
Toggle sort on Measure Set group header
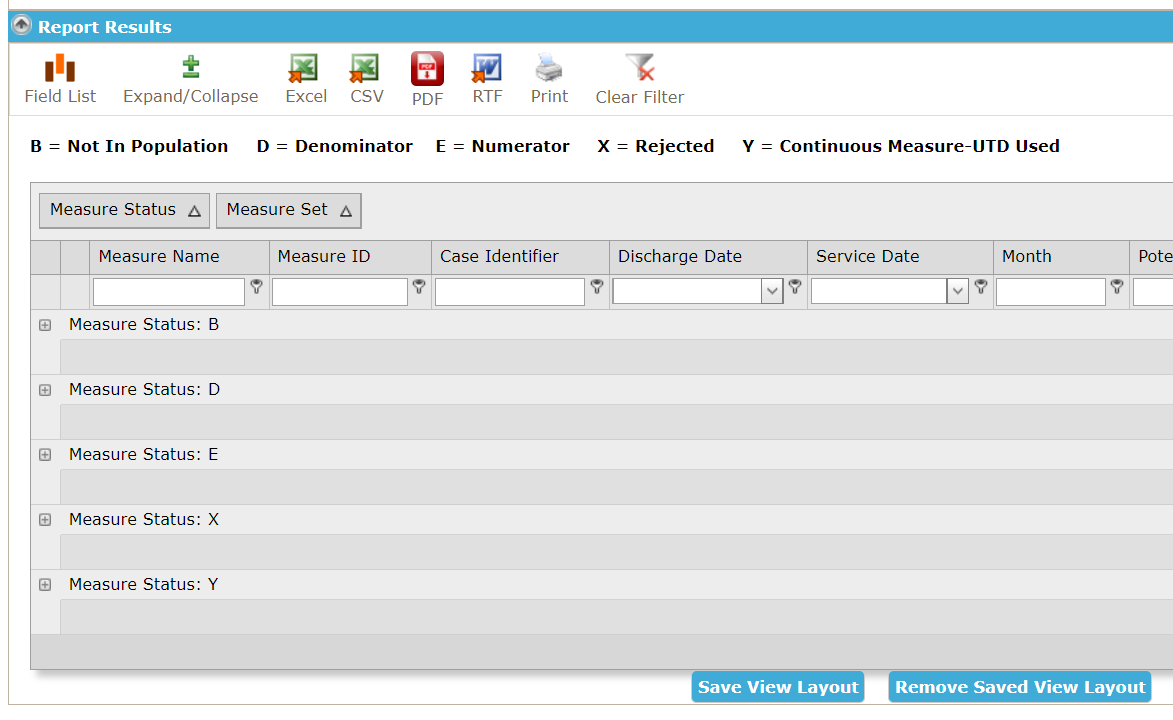click(289, 210)
